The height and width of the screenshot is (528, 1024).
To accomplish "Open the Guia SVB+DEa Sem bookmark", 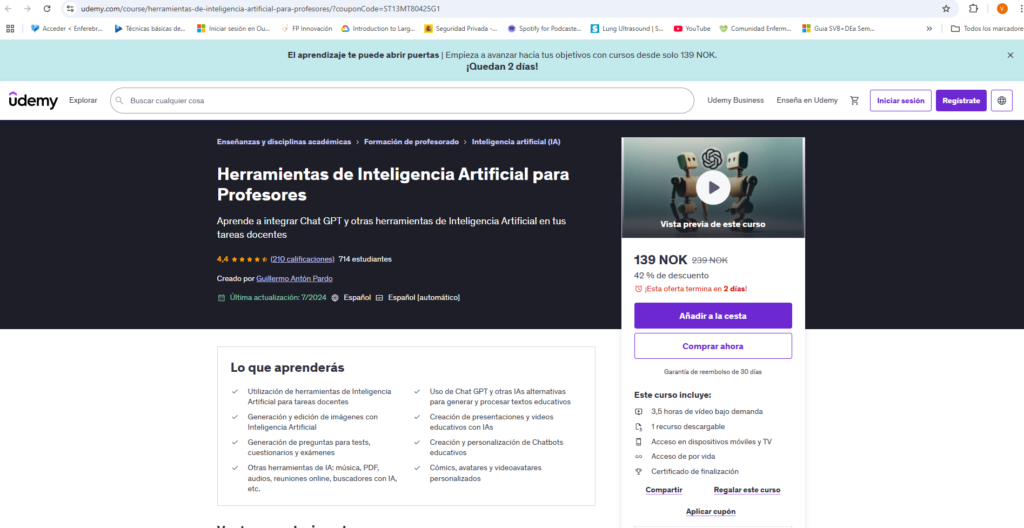I will [x=839, y=28].
